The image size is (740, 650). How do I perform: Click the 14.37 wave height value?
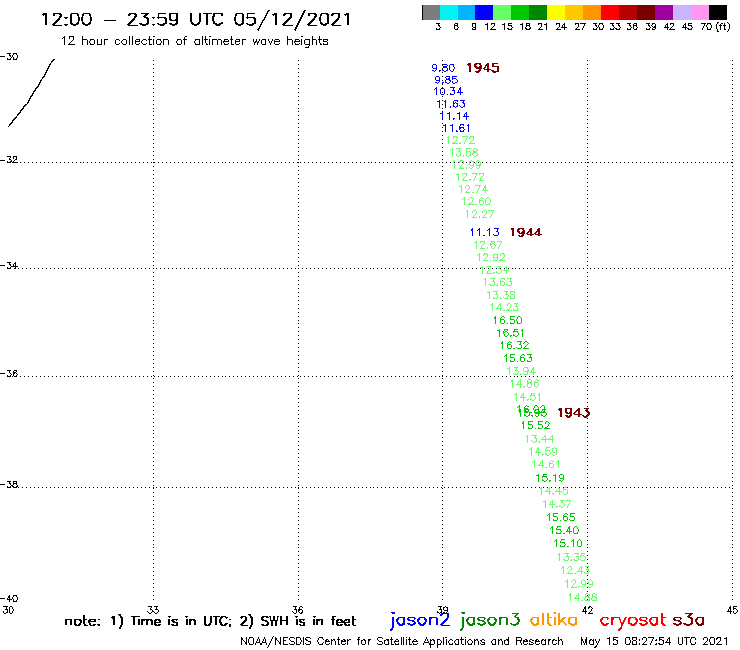pos(557,504)
